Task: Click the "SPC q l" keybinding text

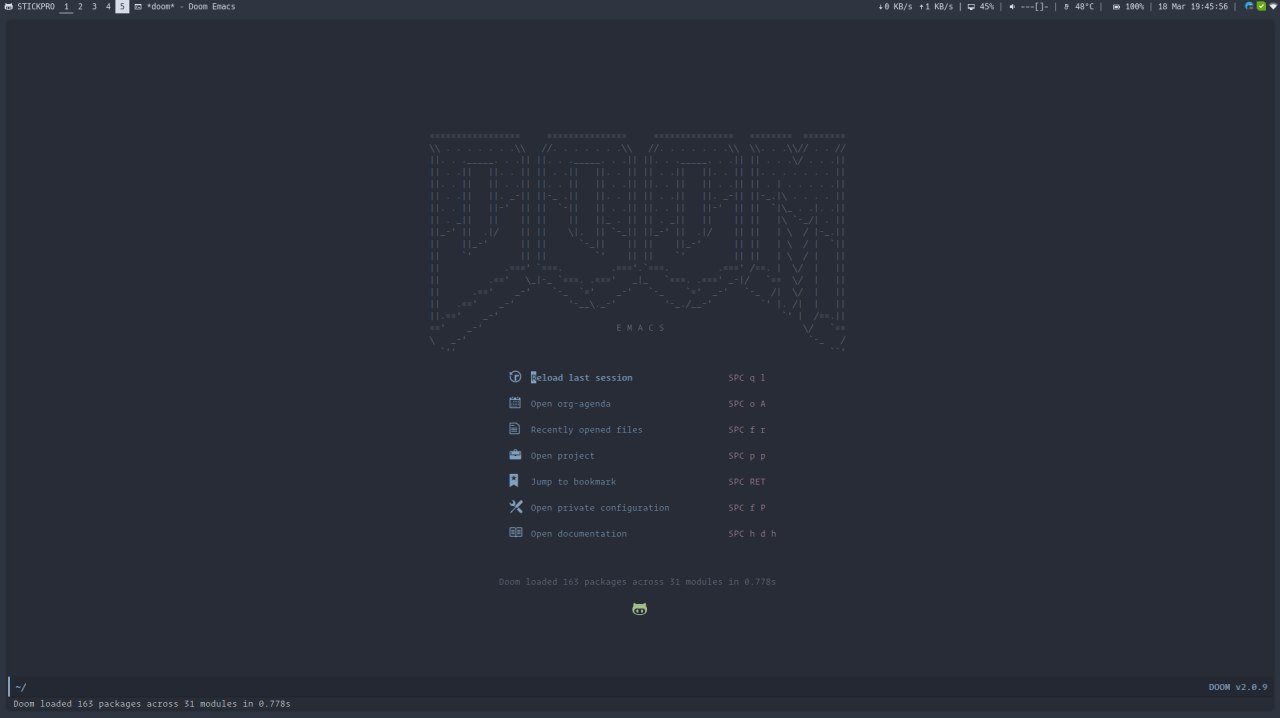Action: pyautogui.click(x=747, y=378)
